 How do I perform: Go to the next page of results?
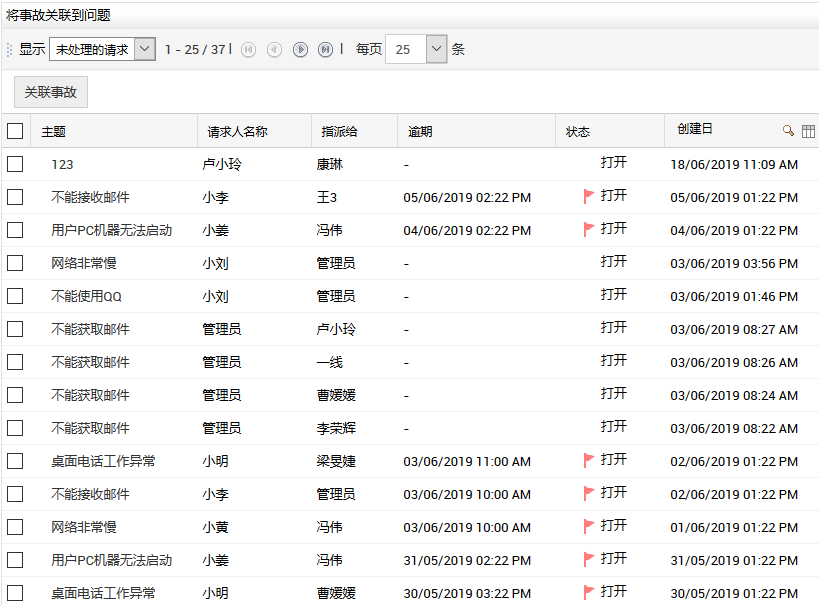click(300, 50)
